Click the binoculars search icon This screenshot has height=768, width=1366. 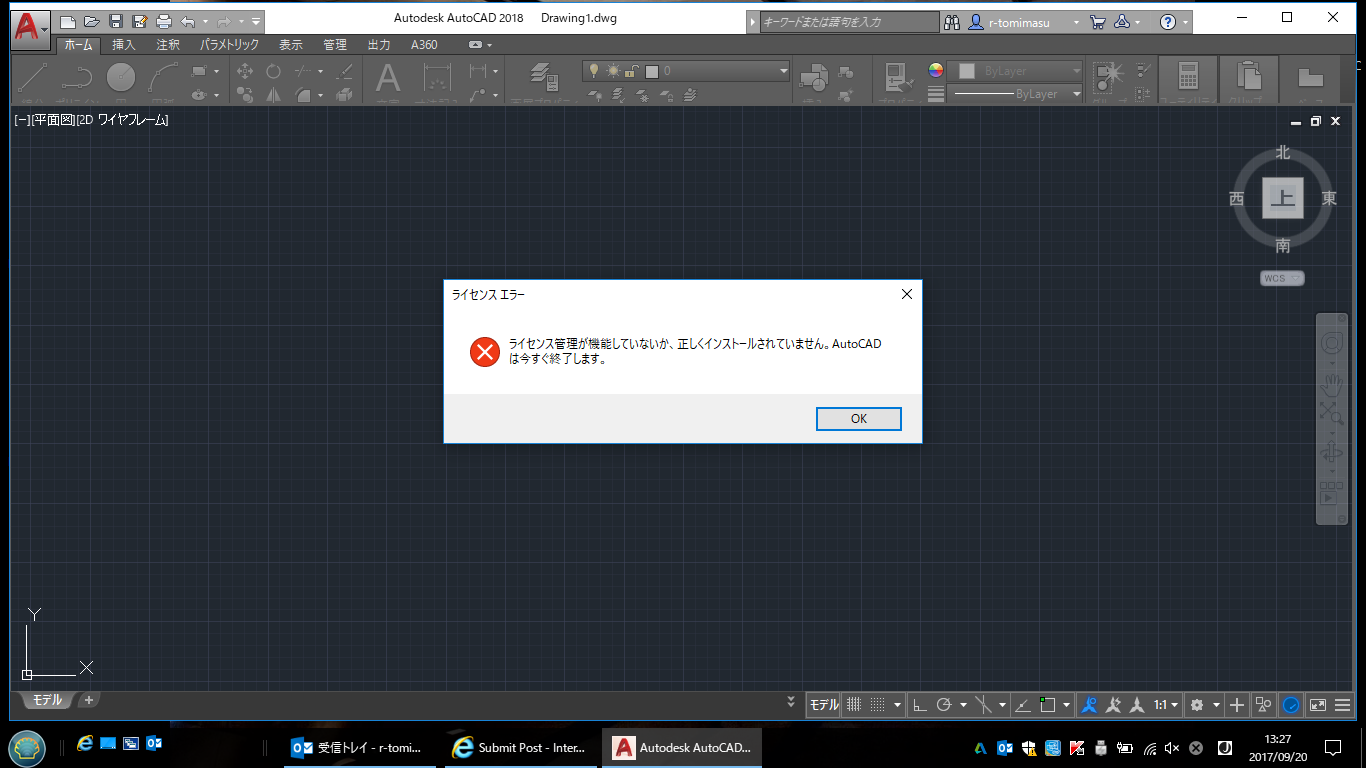coord(952,22)
